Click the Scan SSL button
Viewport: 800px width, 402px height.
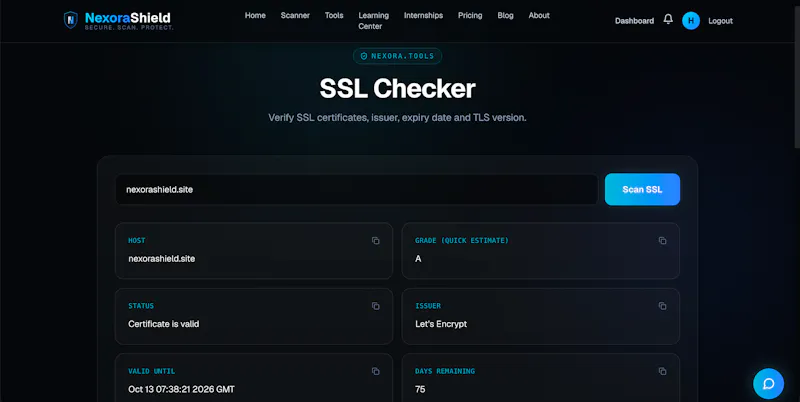coord(642,189)
